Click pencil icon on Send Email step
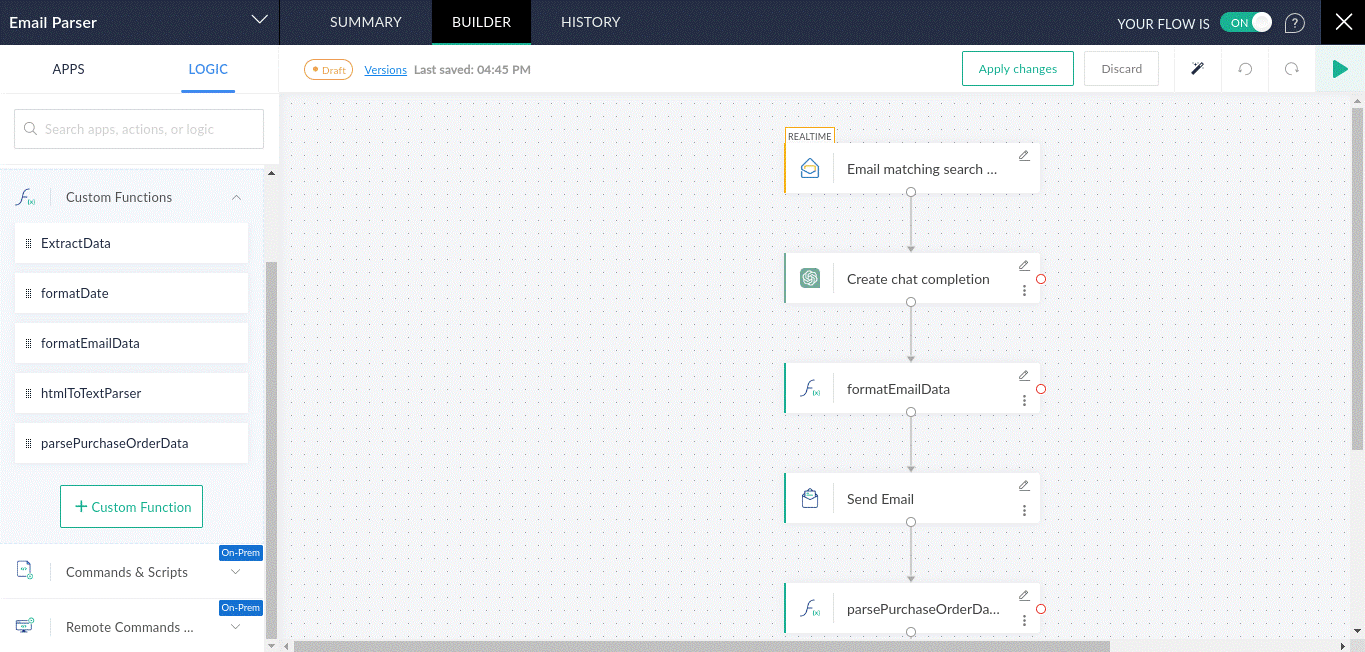Viewport: 1365px width, 652px height. 1024,486
